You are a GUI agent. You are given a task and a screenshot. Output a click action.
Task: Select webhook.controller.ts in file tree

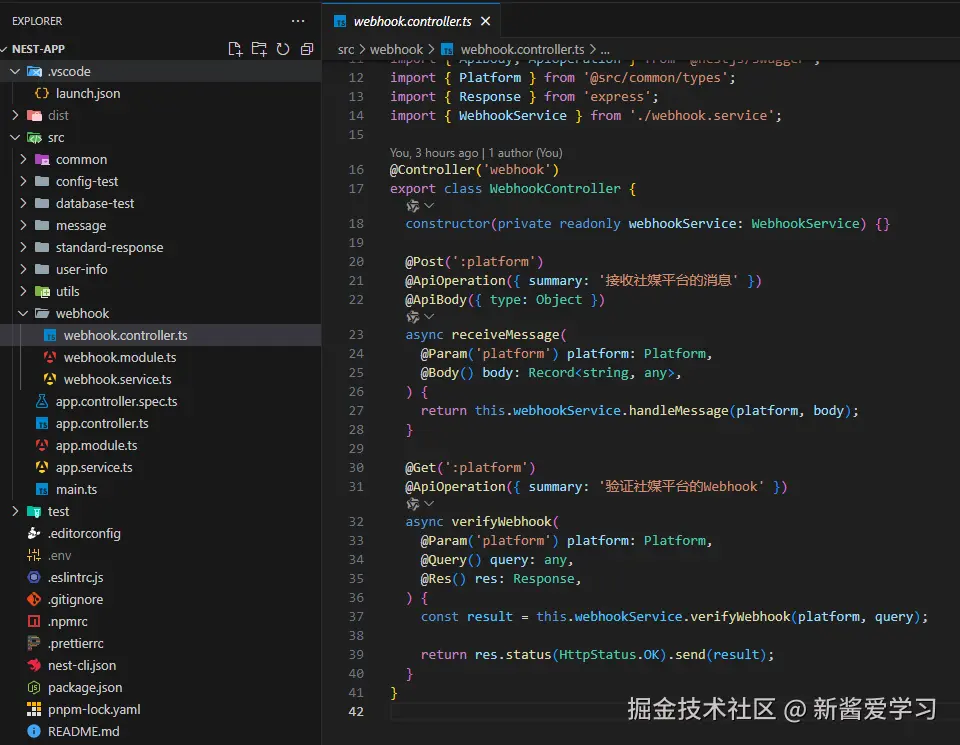coord(160,335)
